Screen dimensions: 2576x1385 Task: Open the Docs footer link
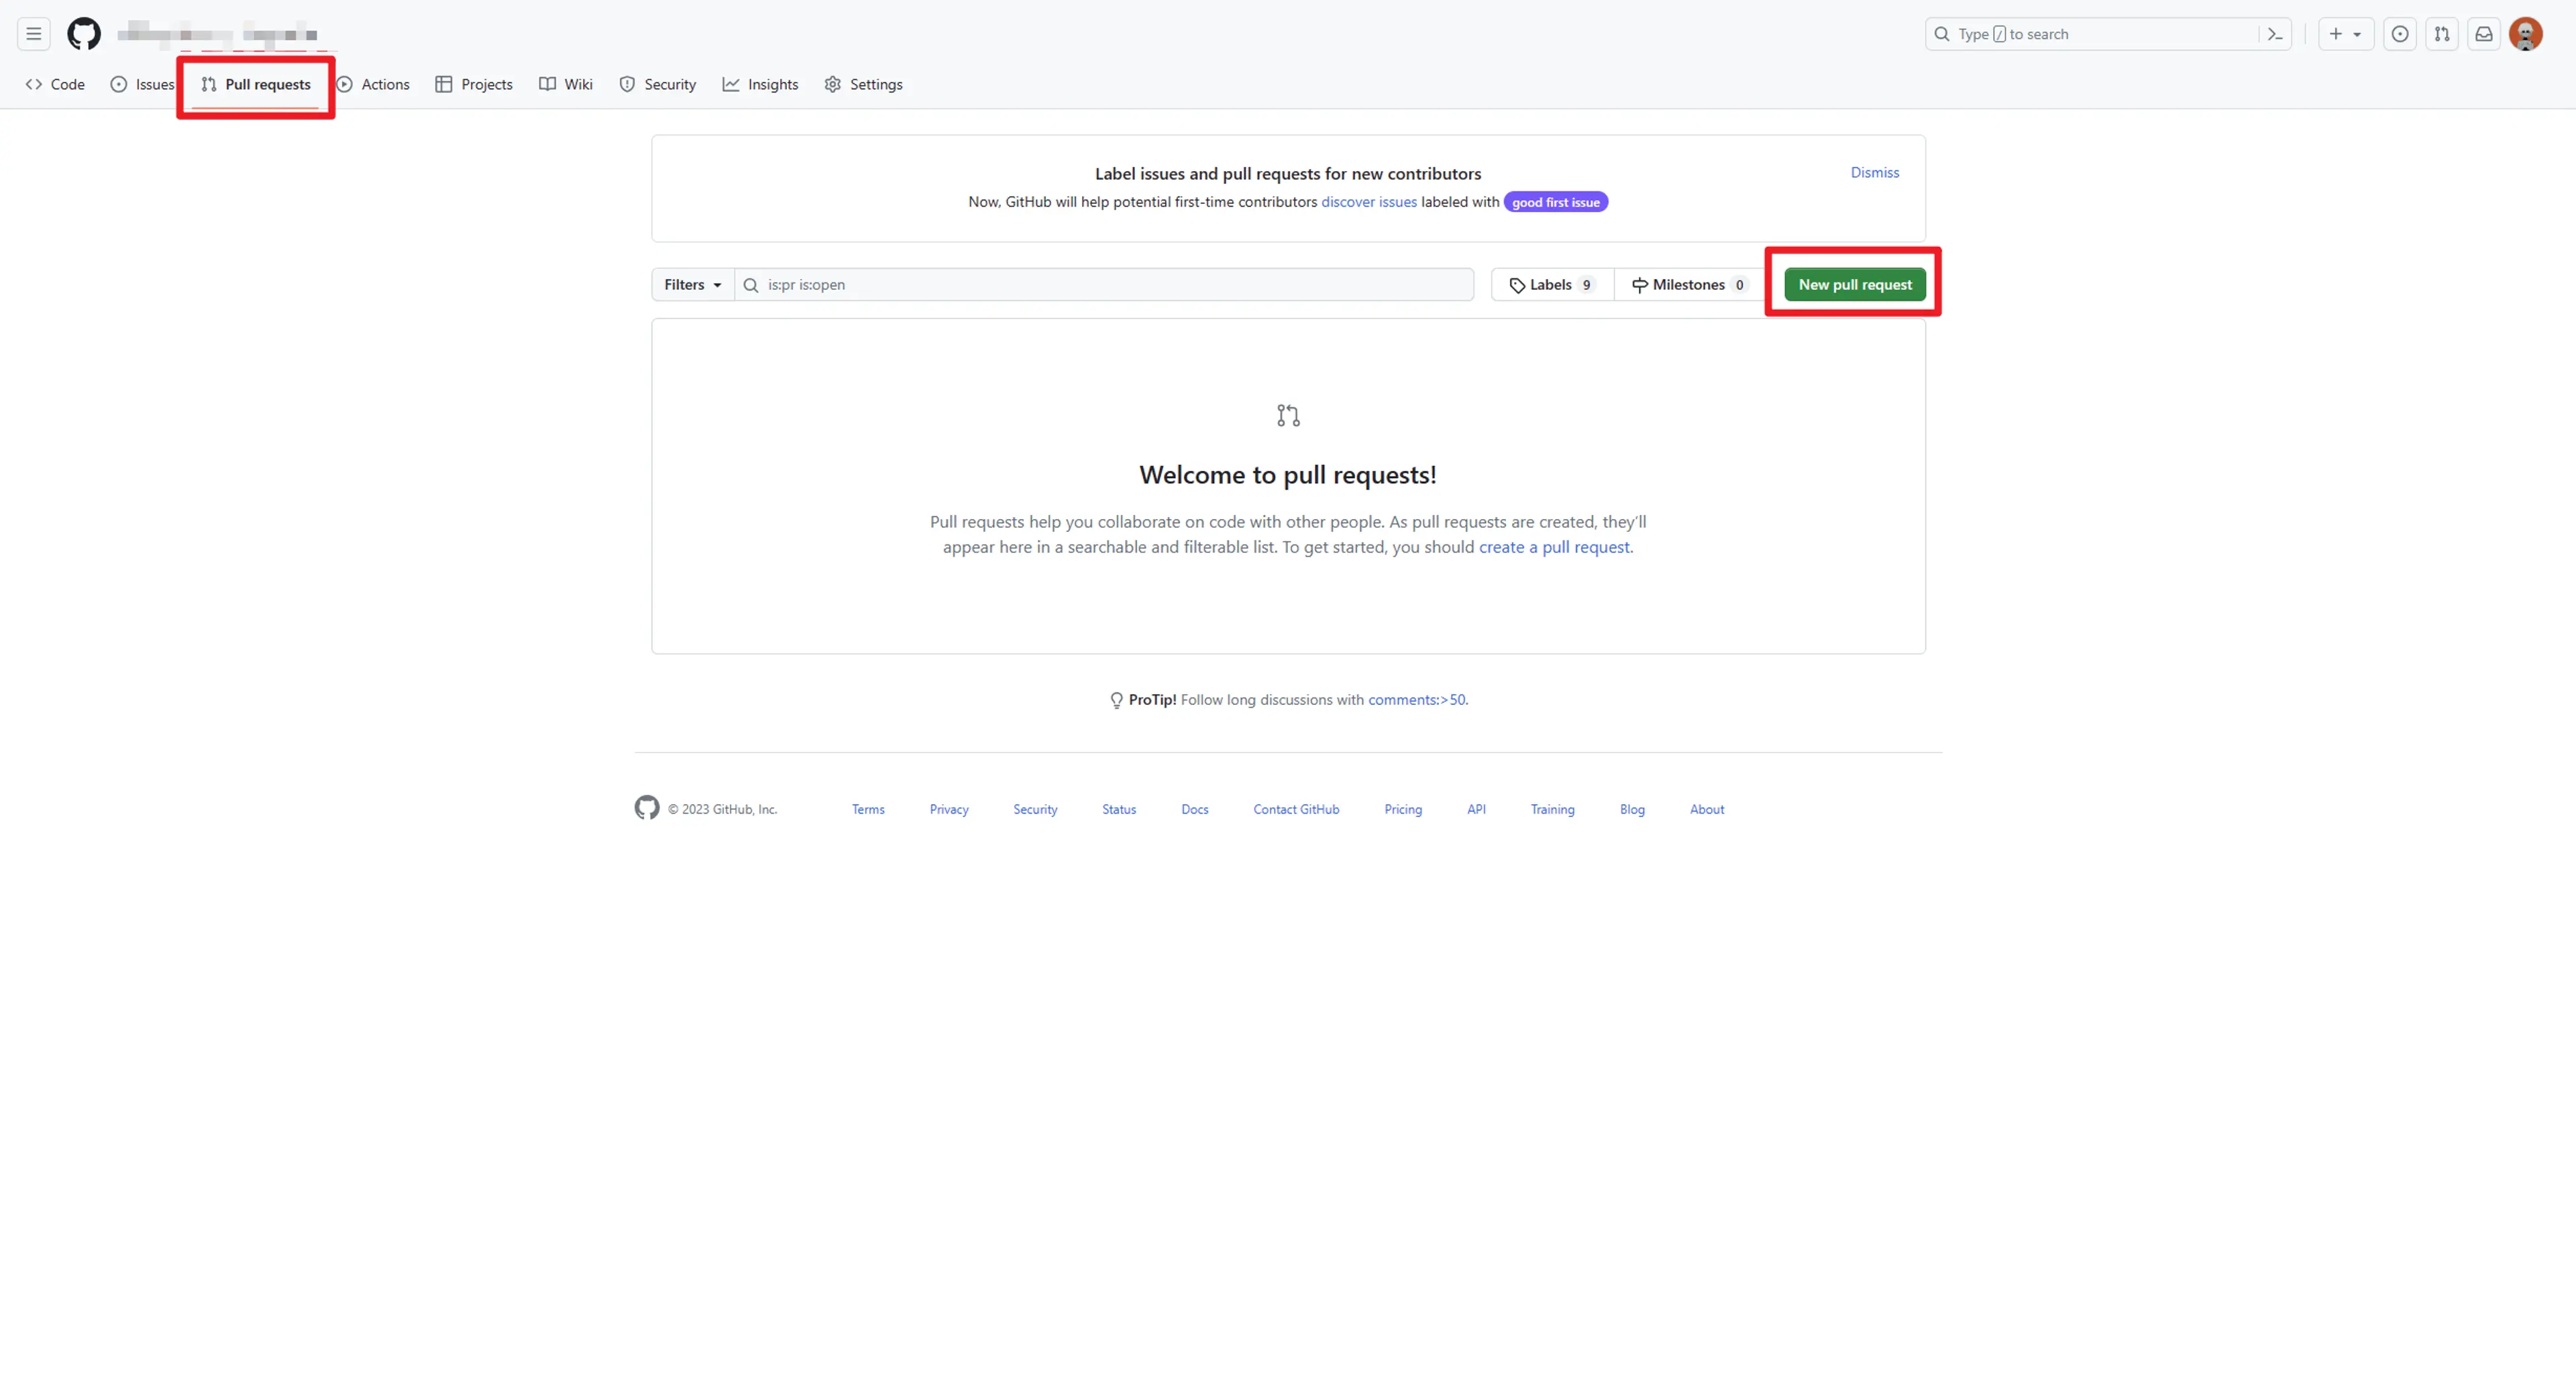click(1195, 809)
